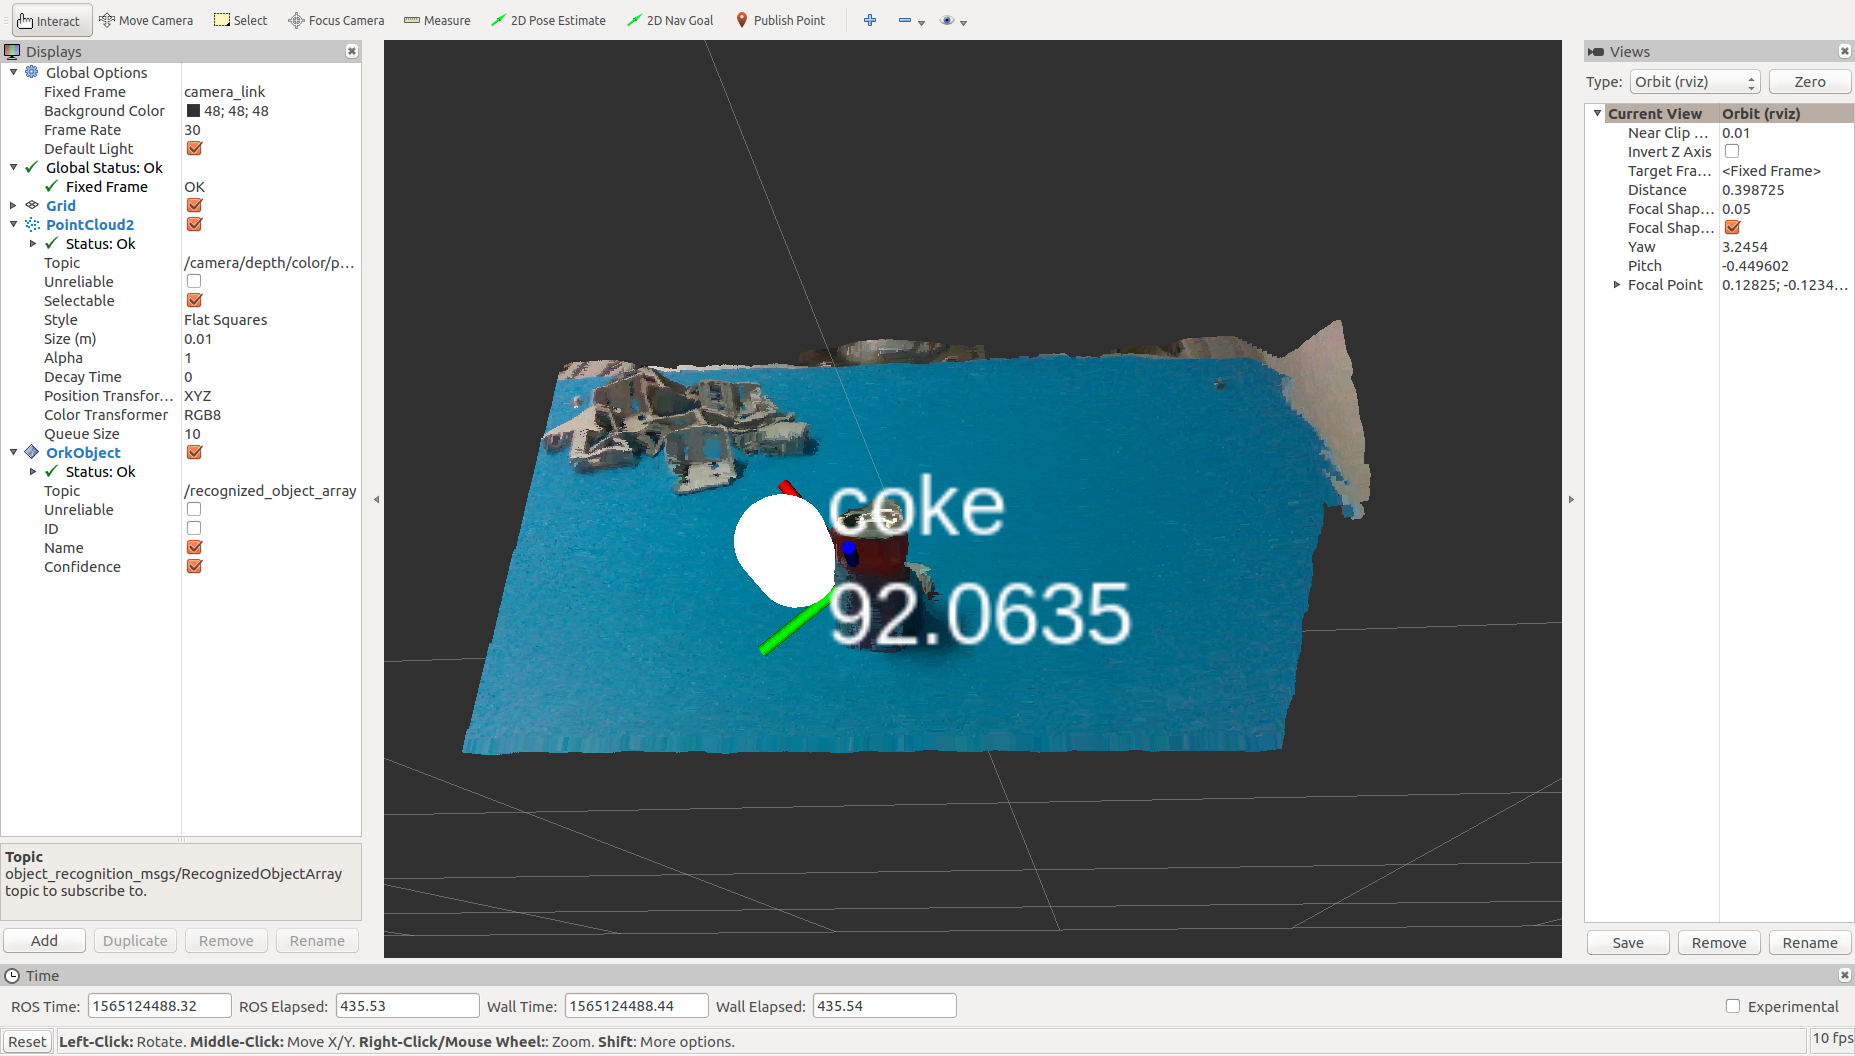Expand the Focal Point property
The height and width of the screenshot is (1056, 1855).
(1617, 285)
